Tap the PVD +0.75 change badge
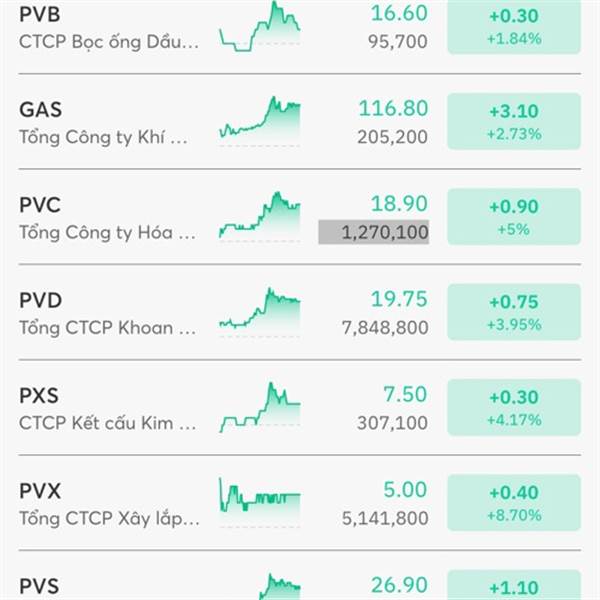Viewport: 600px width, 600px height. [x=514, y=312]
